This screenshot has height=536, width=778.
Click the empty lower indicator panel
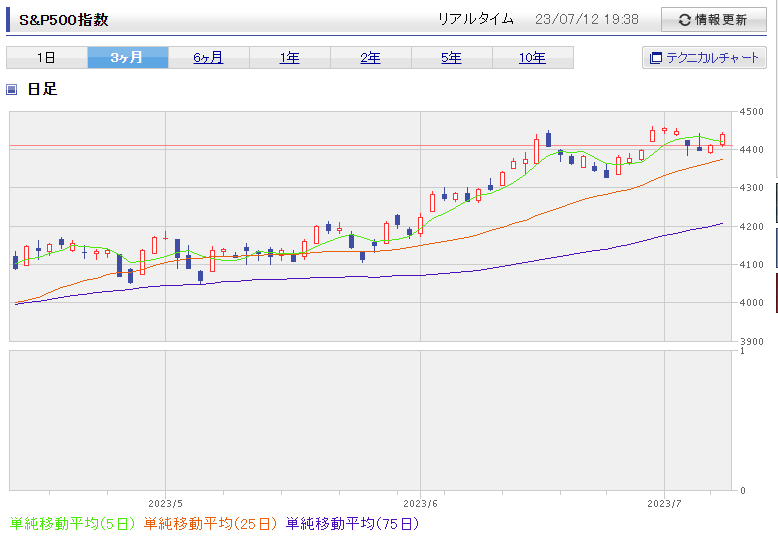(372, 420)
